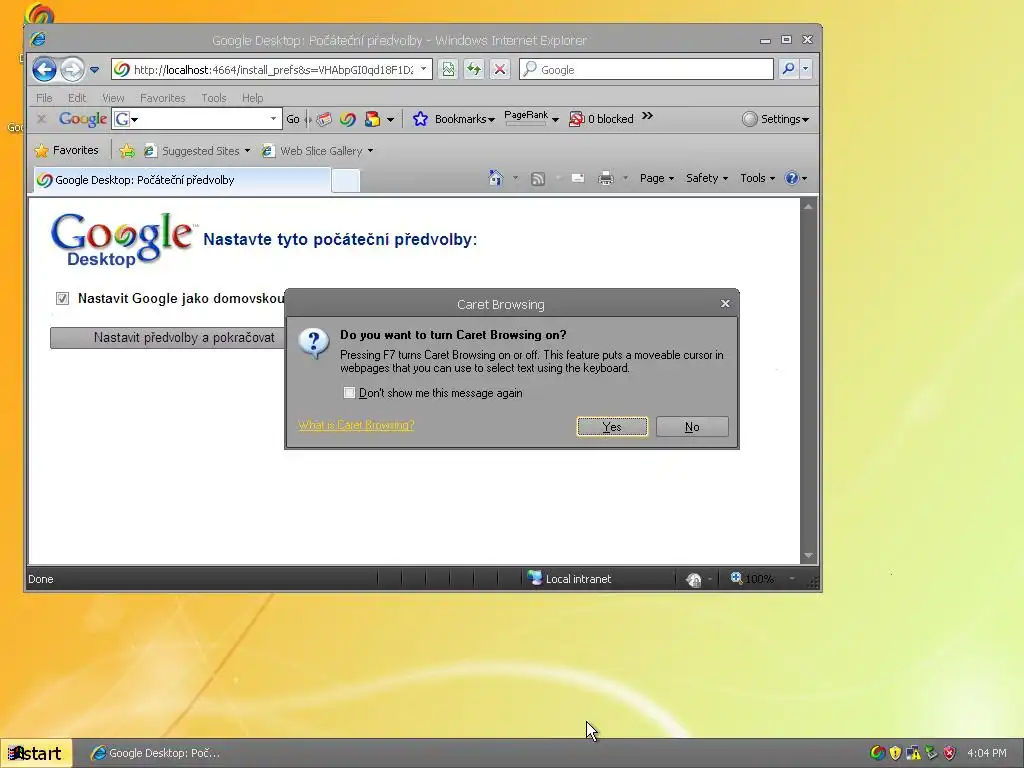Click the Go button on Google Toolbar
Viewport: 1024px width, 768px height.
pos(293,119)
